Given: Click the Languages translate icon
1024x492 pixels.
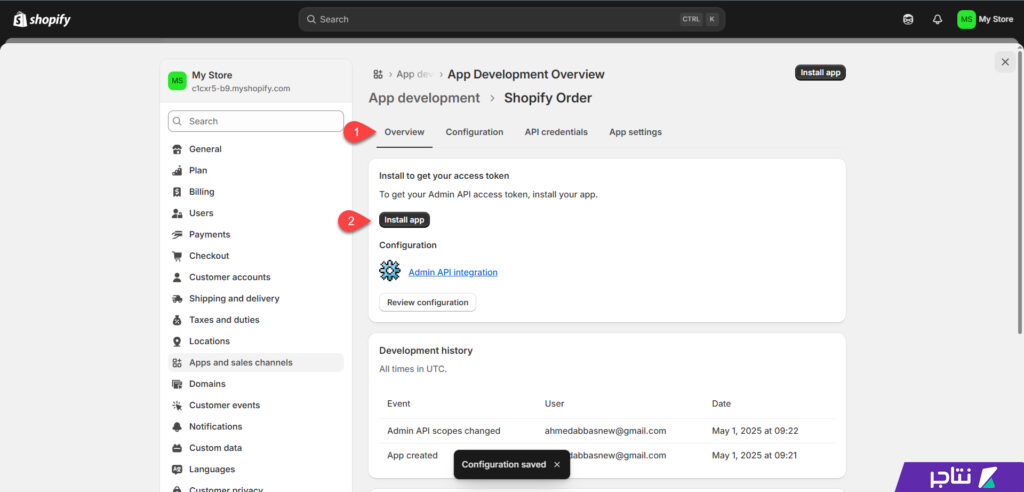Looking at the screenshot, I should 177,469.
